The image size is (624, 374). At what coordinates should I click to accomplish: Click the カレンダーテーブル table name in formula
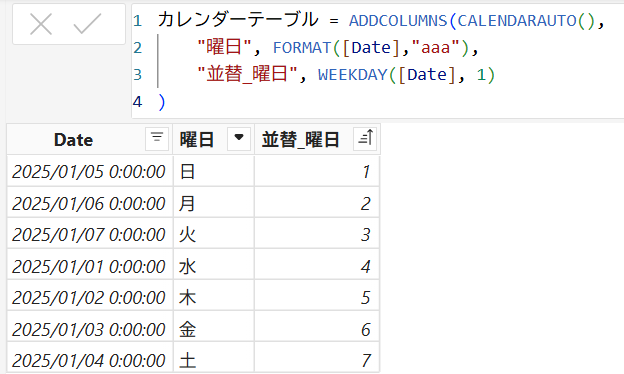point(238,20)
